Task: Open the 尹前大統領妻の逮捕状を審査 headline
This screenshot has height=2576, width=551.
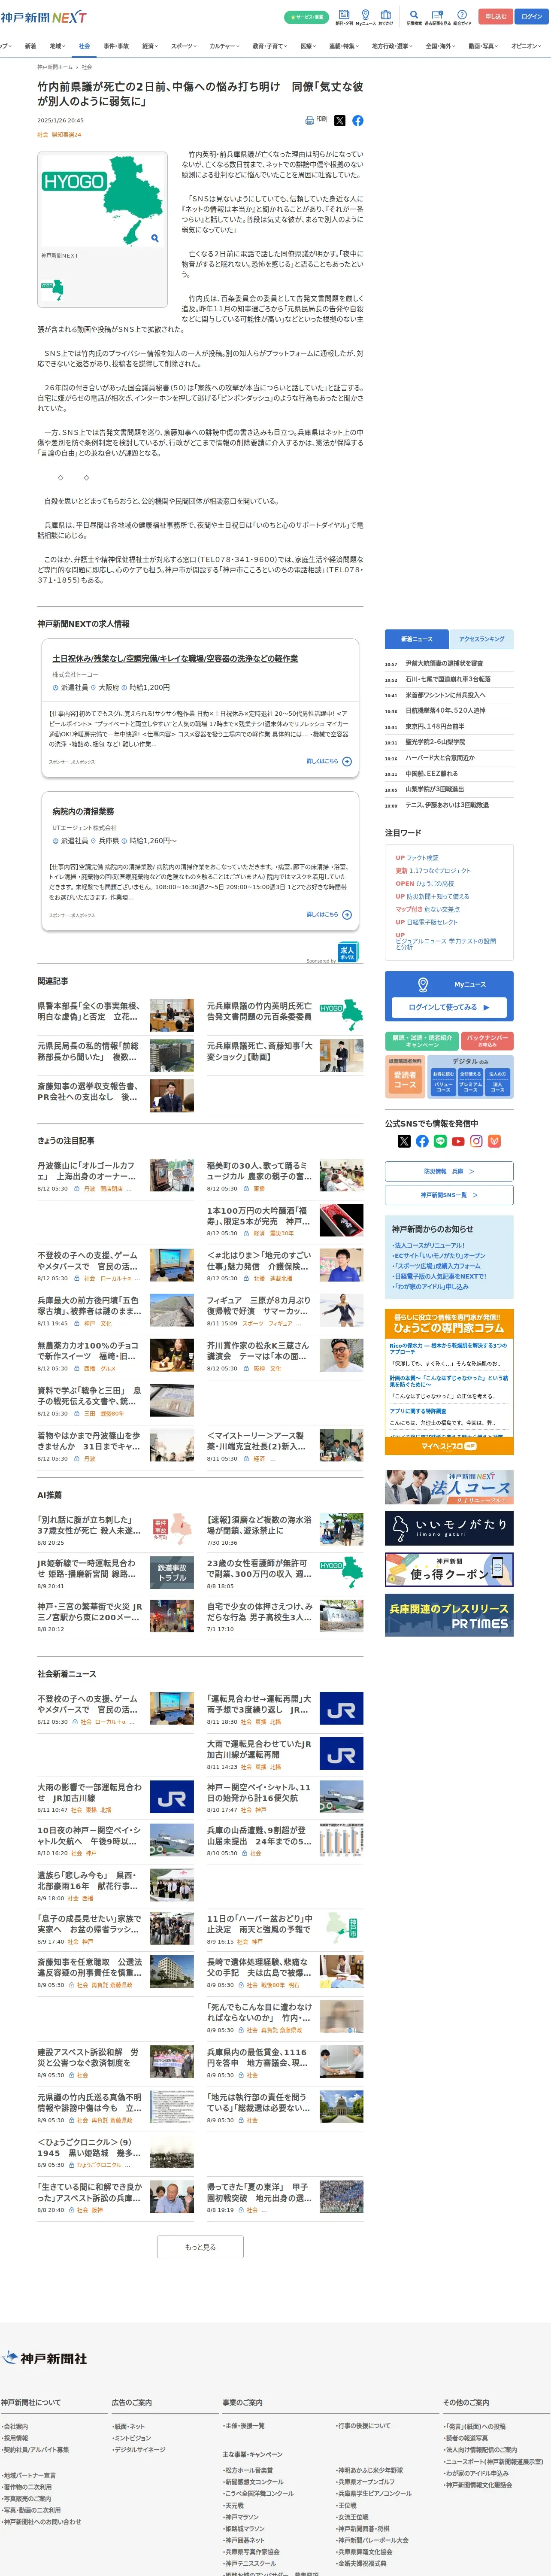Action: pos(444,663)
